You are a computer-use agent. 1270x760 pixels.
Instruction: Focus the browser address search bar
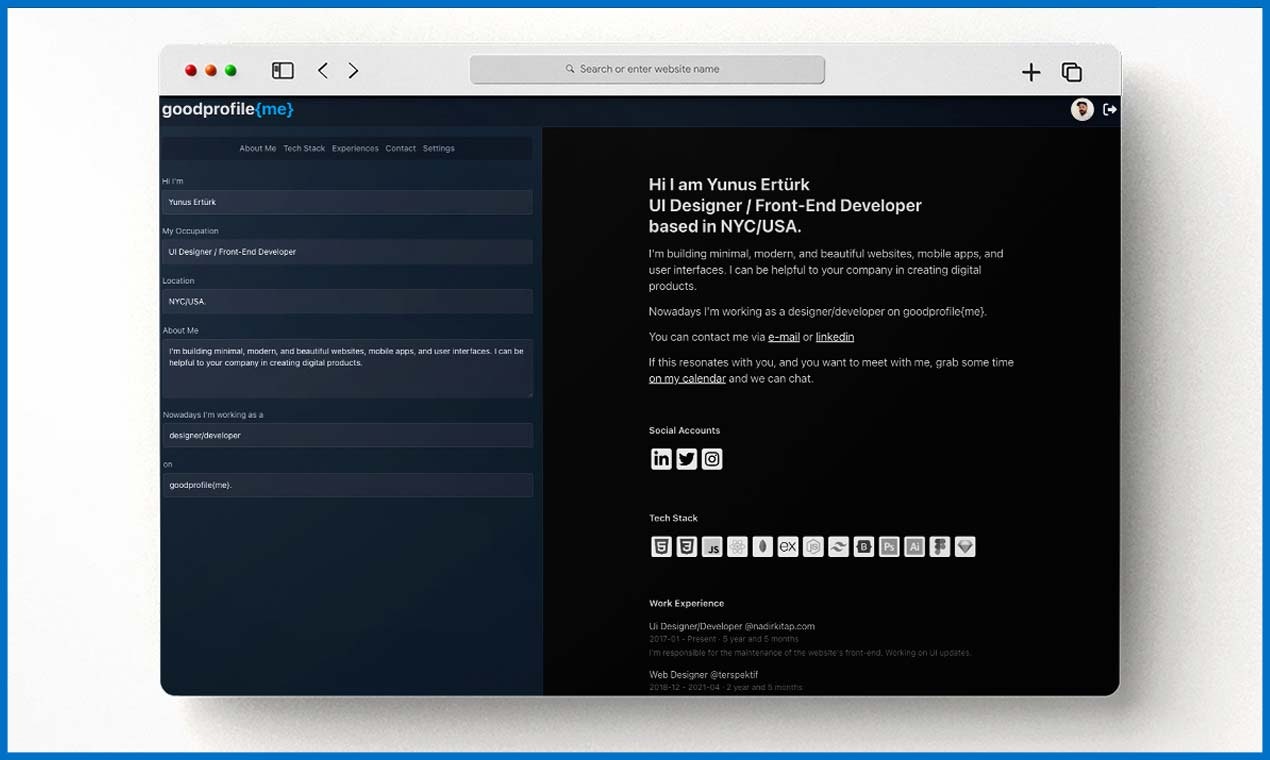pos(647,69)
